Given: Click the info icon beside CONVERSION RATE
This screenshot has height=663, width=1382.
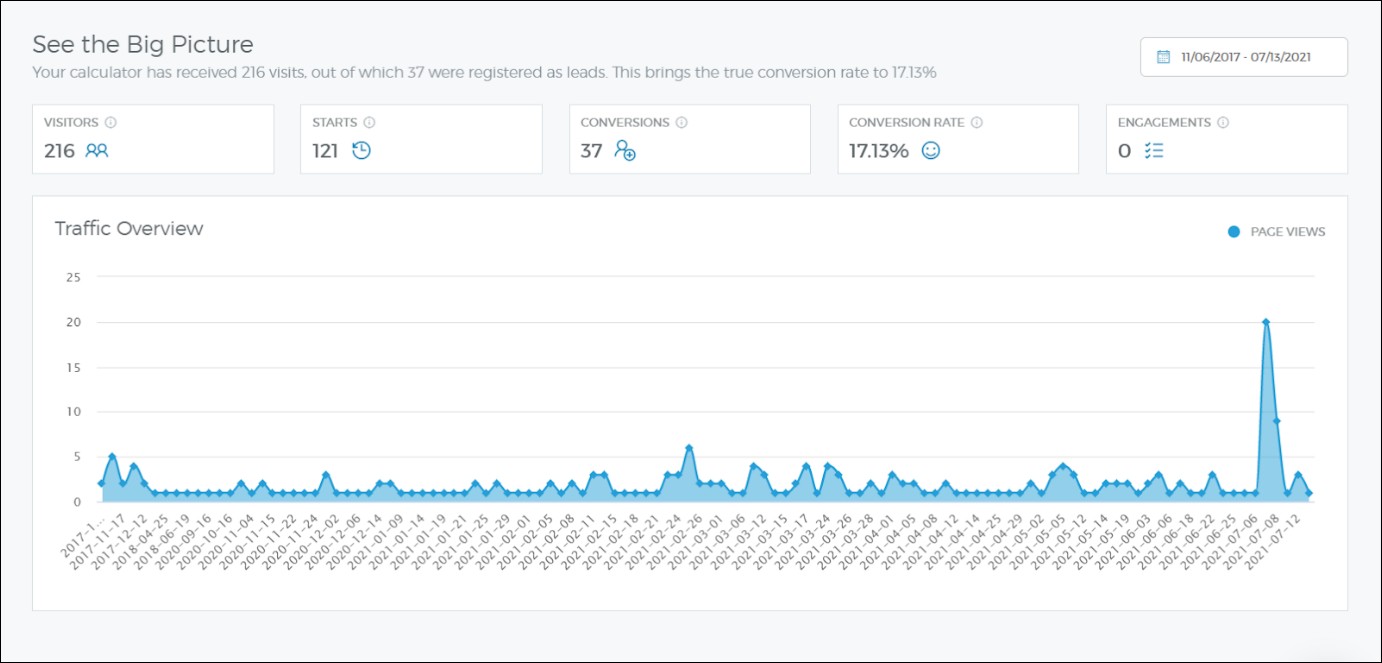Looking at the screenshot, I should (x=977, y=123).
